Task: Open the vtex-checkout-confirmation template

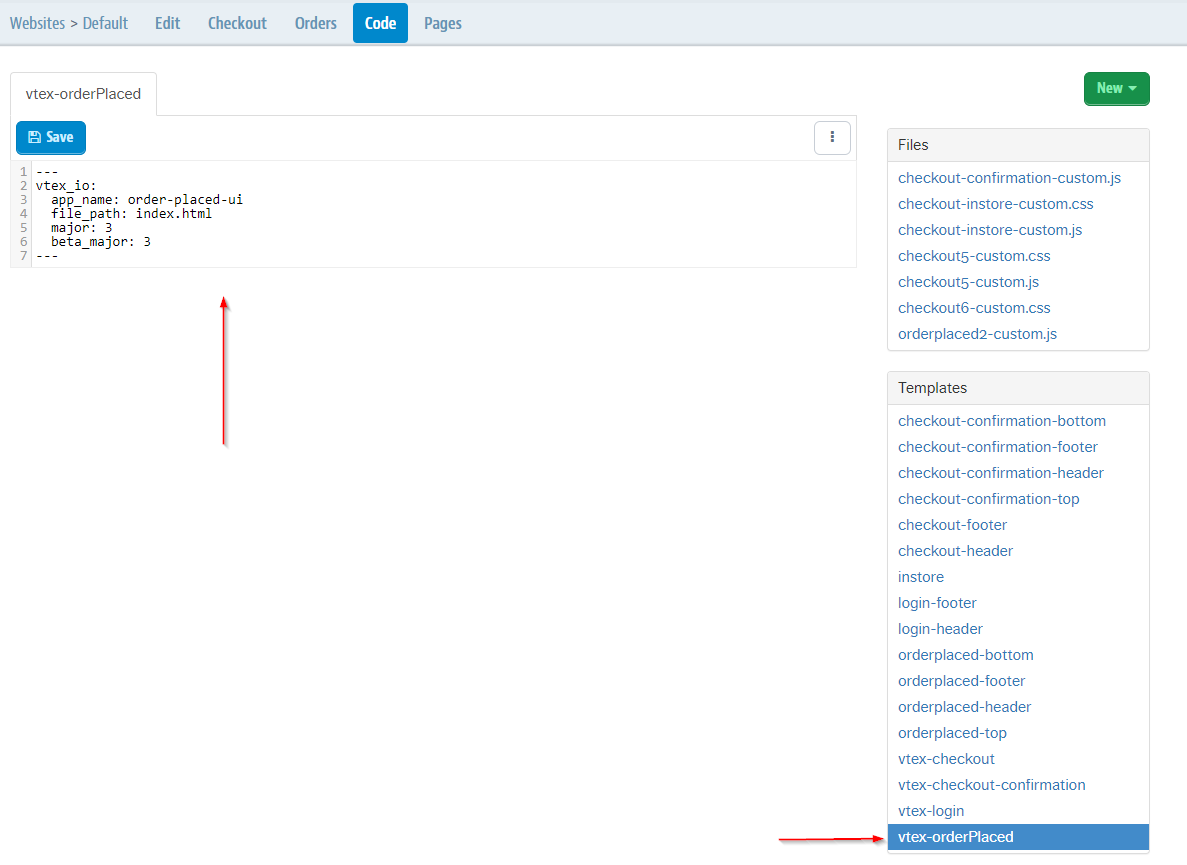Action: pos(991,785)
